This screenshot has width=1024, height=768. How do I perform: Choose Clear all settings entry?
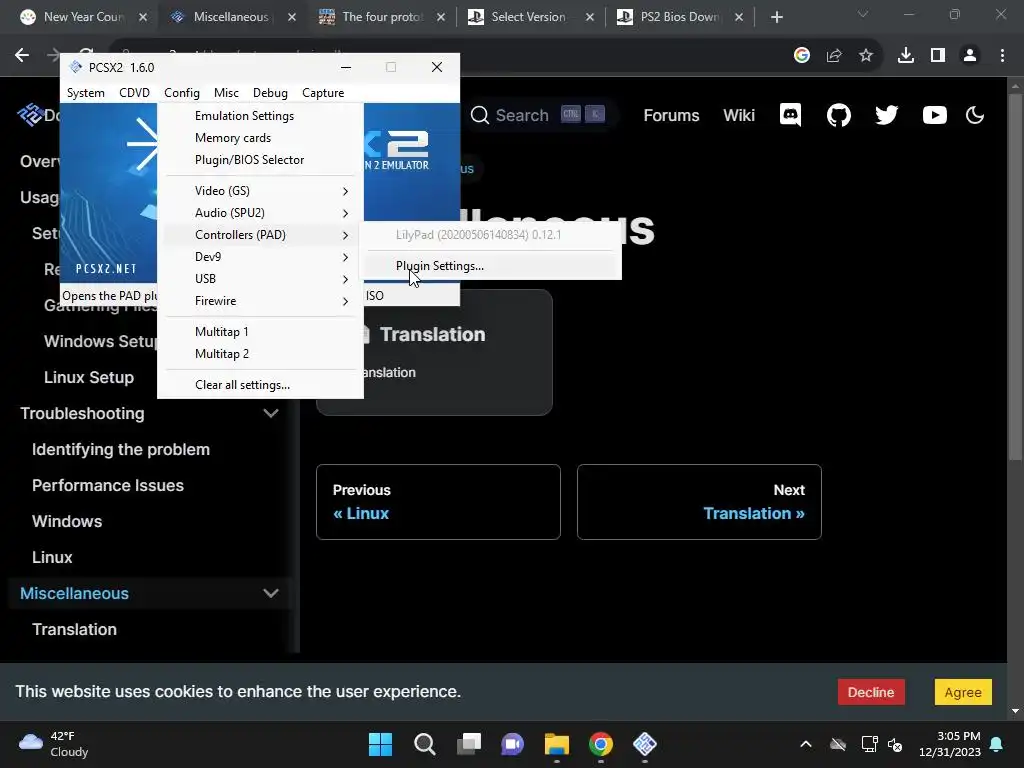[x=261, y=385]
